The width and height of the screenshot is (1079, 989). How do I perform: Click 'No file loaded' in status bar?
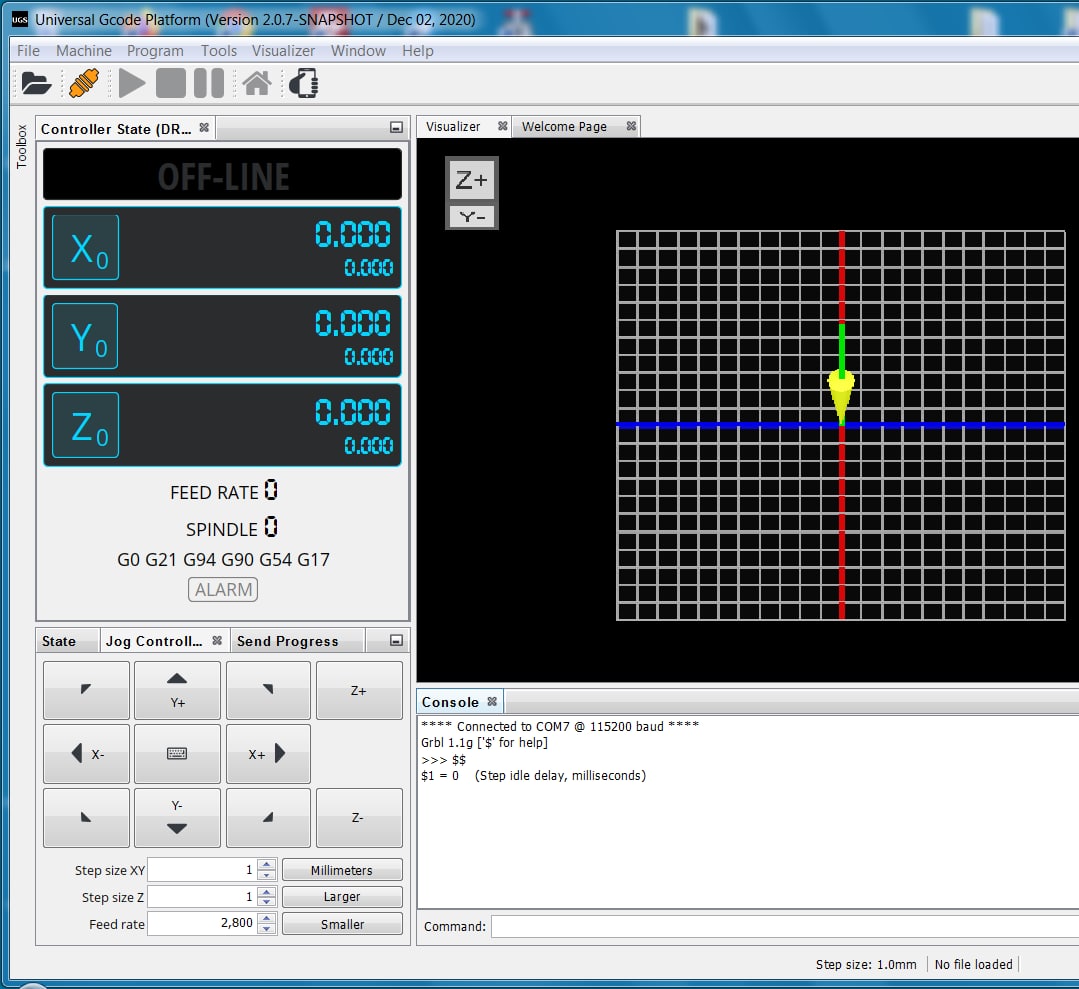tap(973, 964)
